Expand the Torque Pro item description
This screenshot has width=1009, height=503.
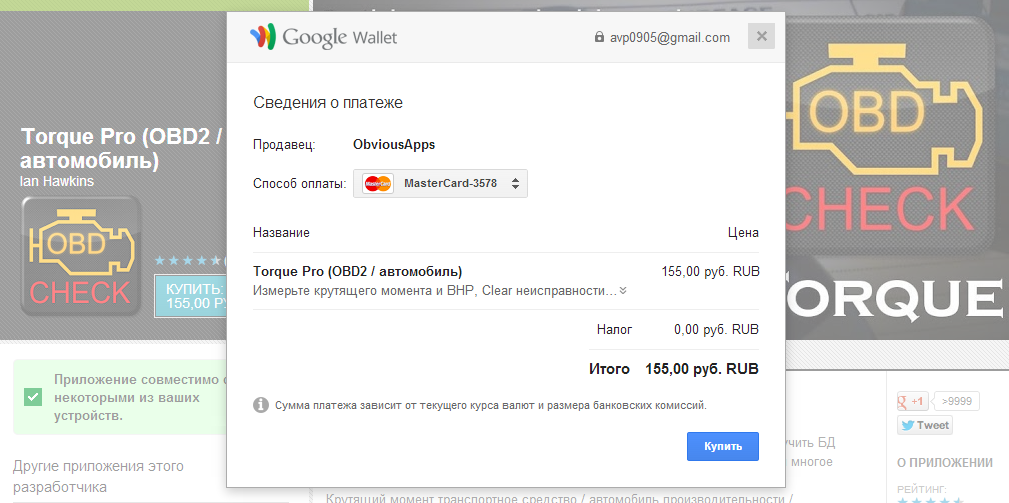pos(623,291)
